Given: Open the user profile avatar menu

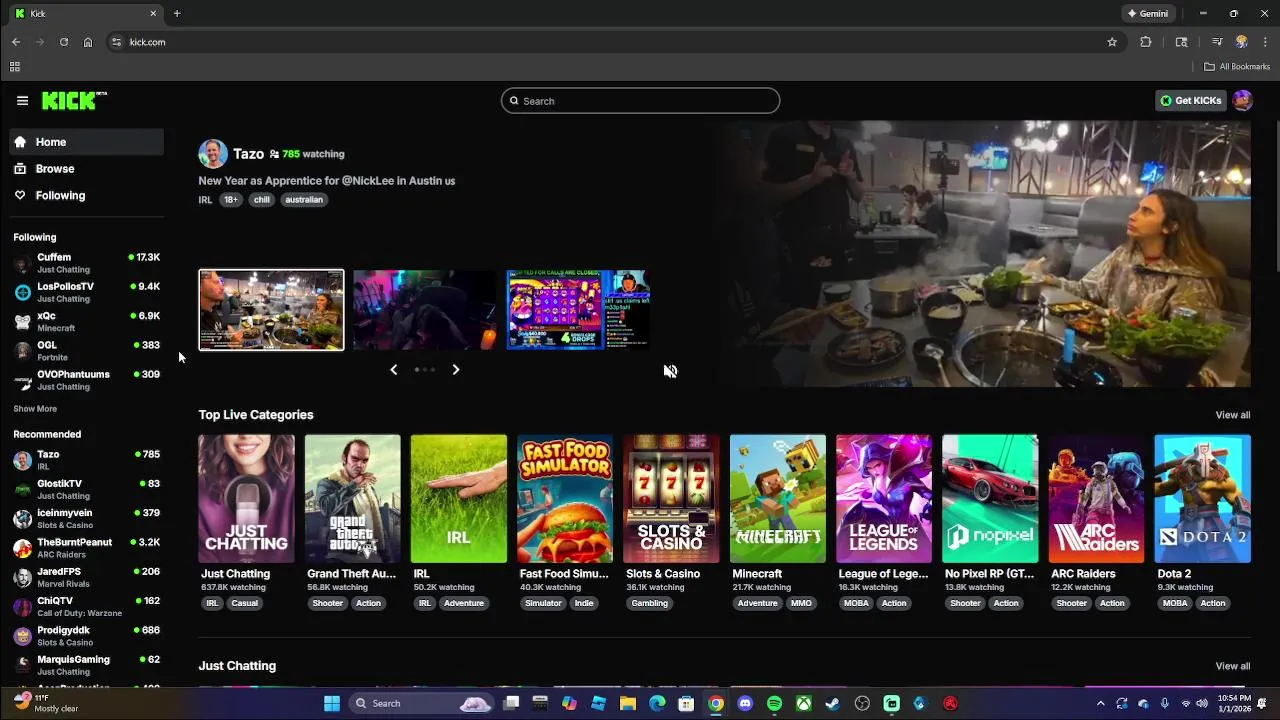Looking at the screenshot, I should pos(1242,100).
